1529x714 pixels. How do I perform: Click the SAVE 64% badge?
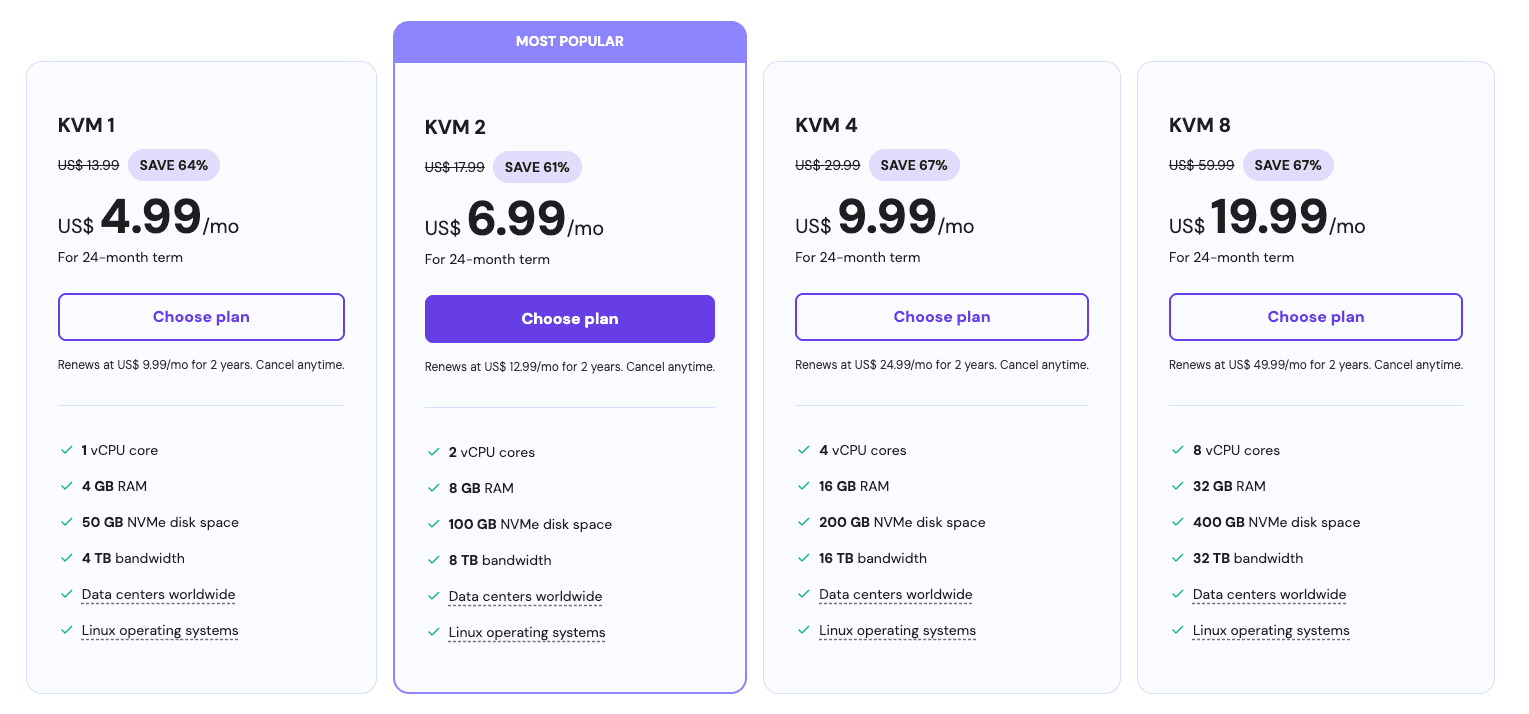click(x=173, y=165)
